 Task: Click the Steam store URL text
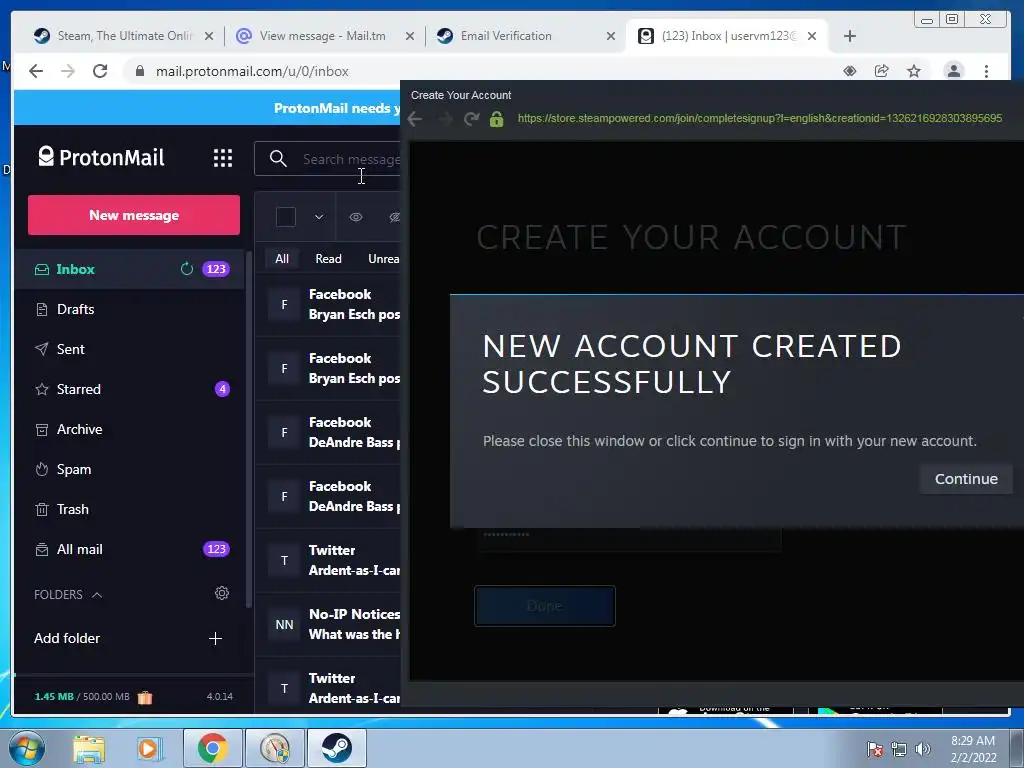point(760,118)
